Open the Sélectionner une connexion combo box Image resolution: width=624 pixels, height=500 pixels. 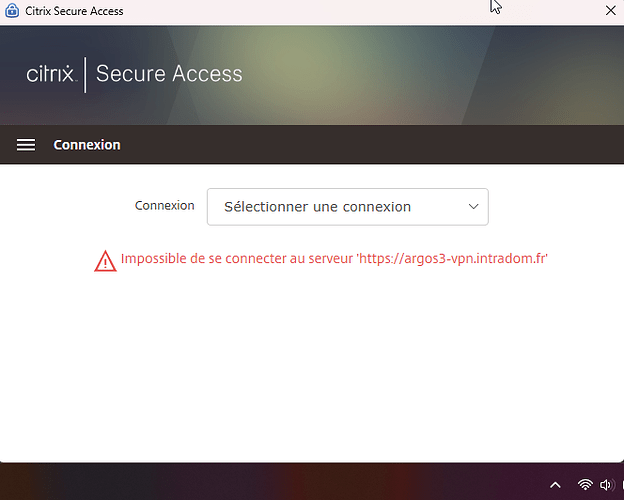point(347,207)
